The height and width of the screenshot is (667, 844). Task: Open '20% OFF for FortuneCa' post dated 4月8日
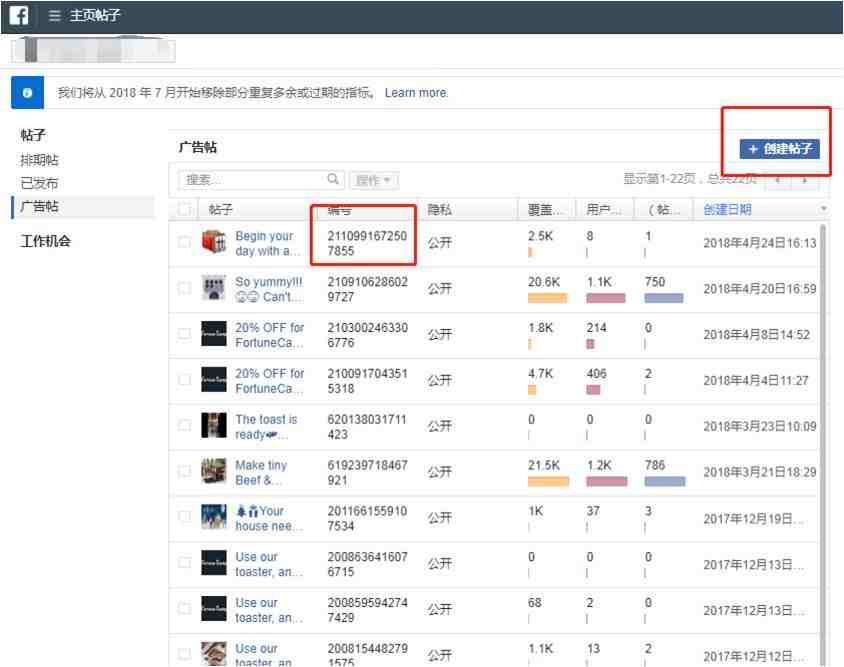coord(270,335)
